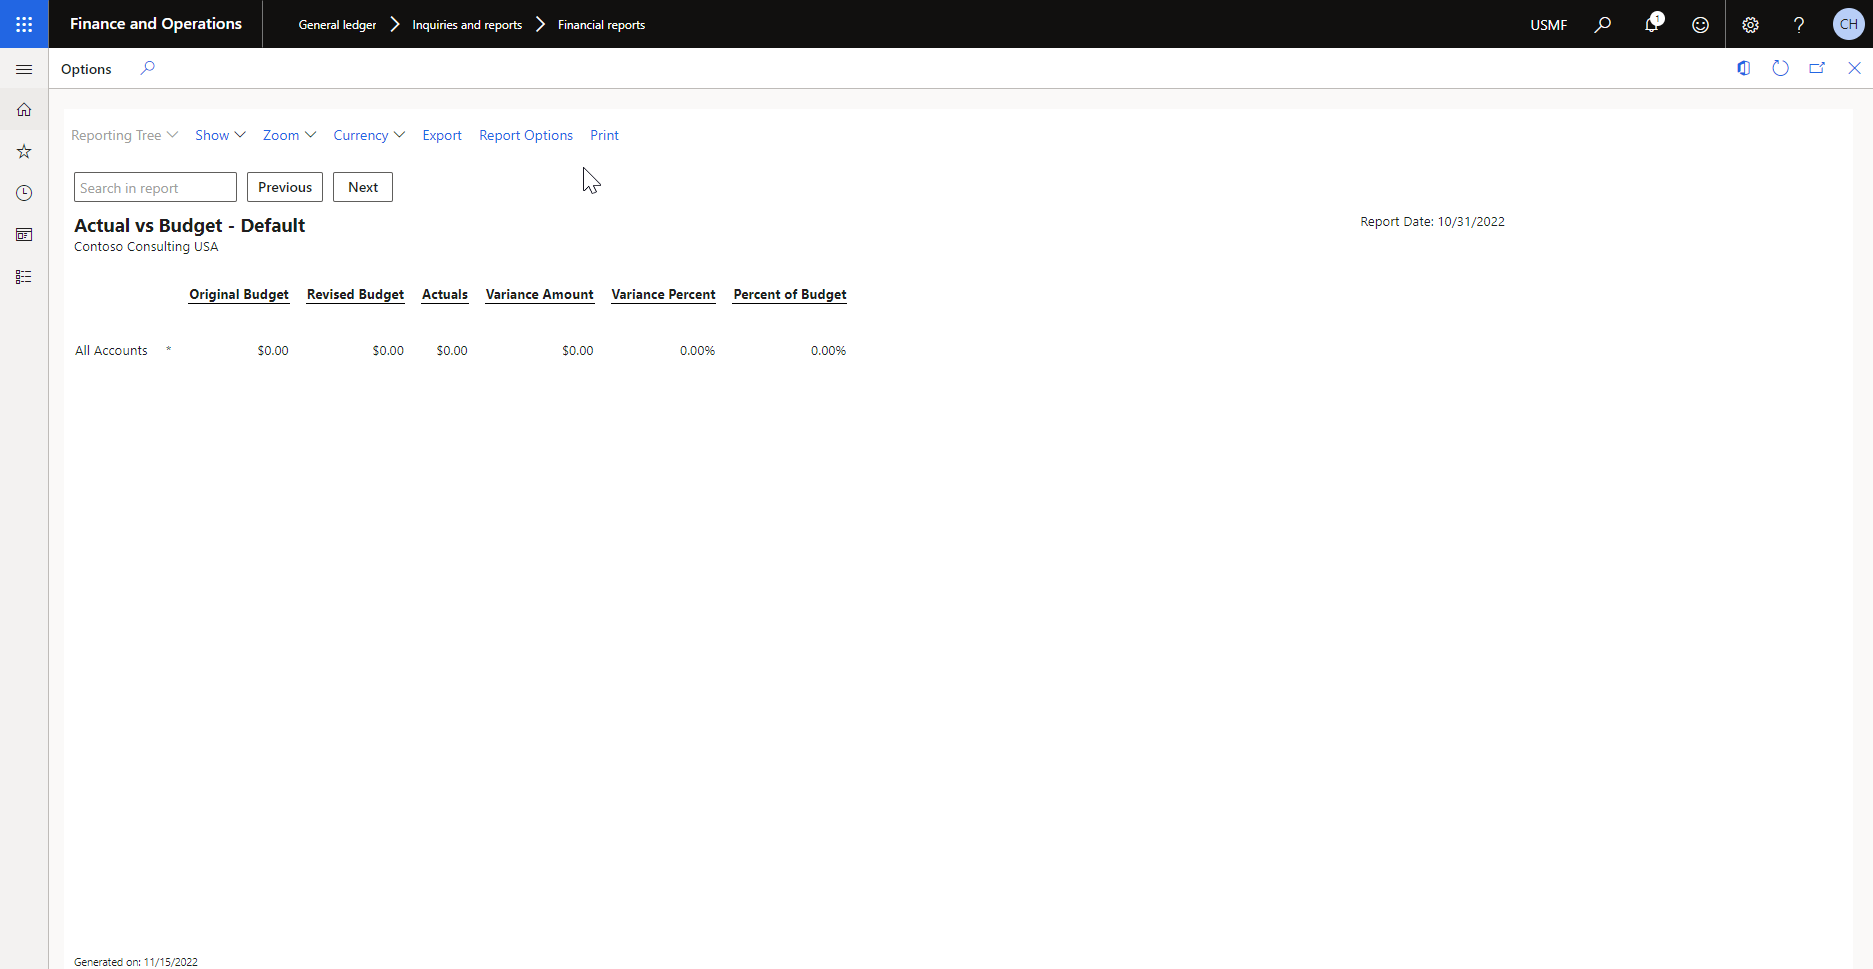
Task: Click the feedback smiley icon
Action: (1700, 25)
